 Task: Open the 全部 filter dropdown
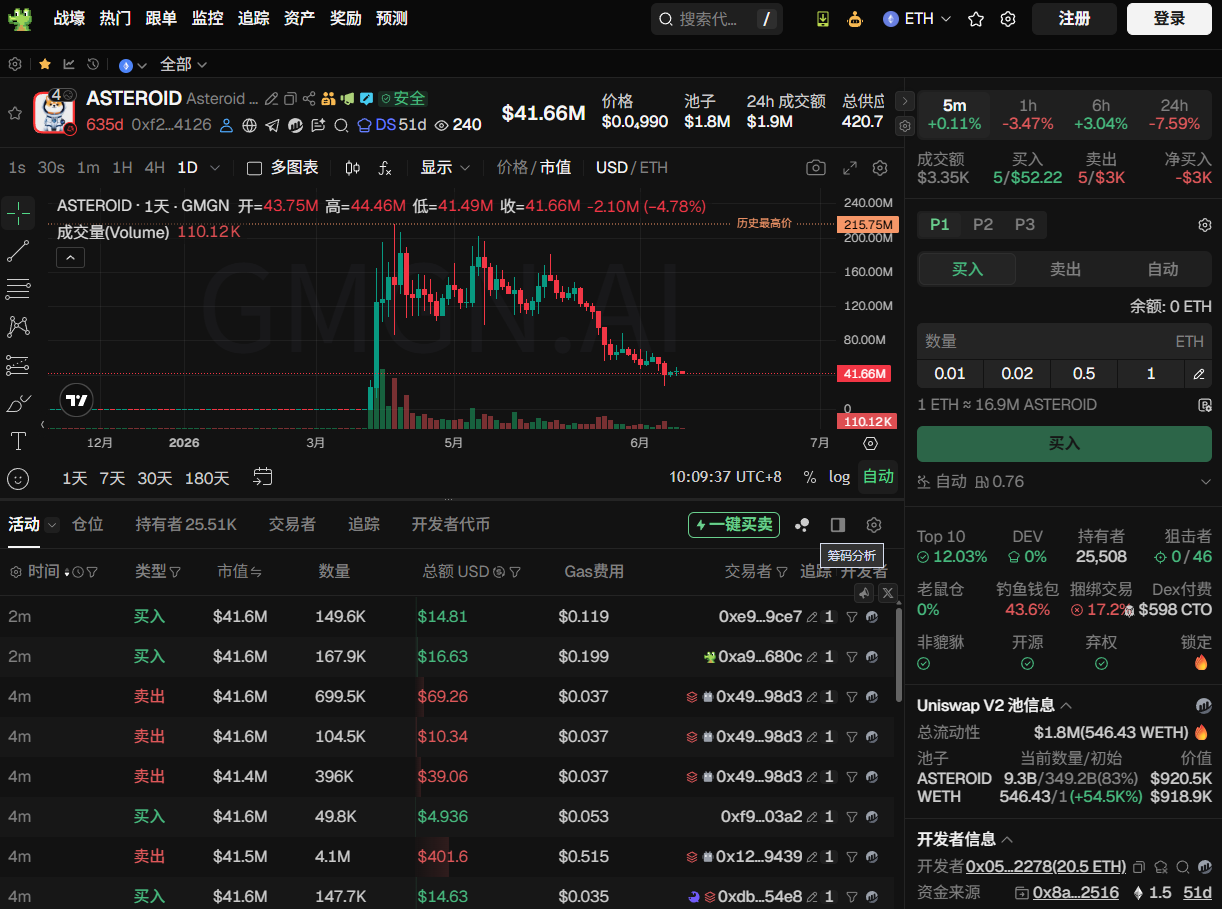click(183, 64)
